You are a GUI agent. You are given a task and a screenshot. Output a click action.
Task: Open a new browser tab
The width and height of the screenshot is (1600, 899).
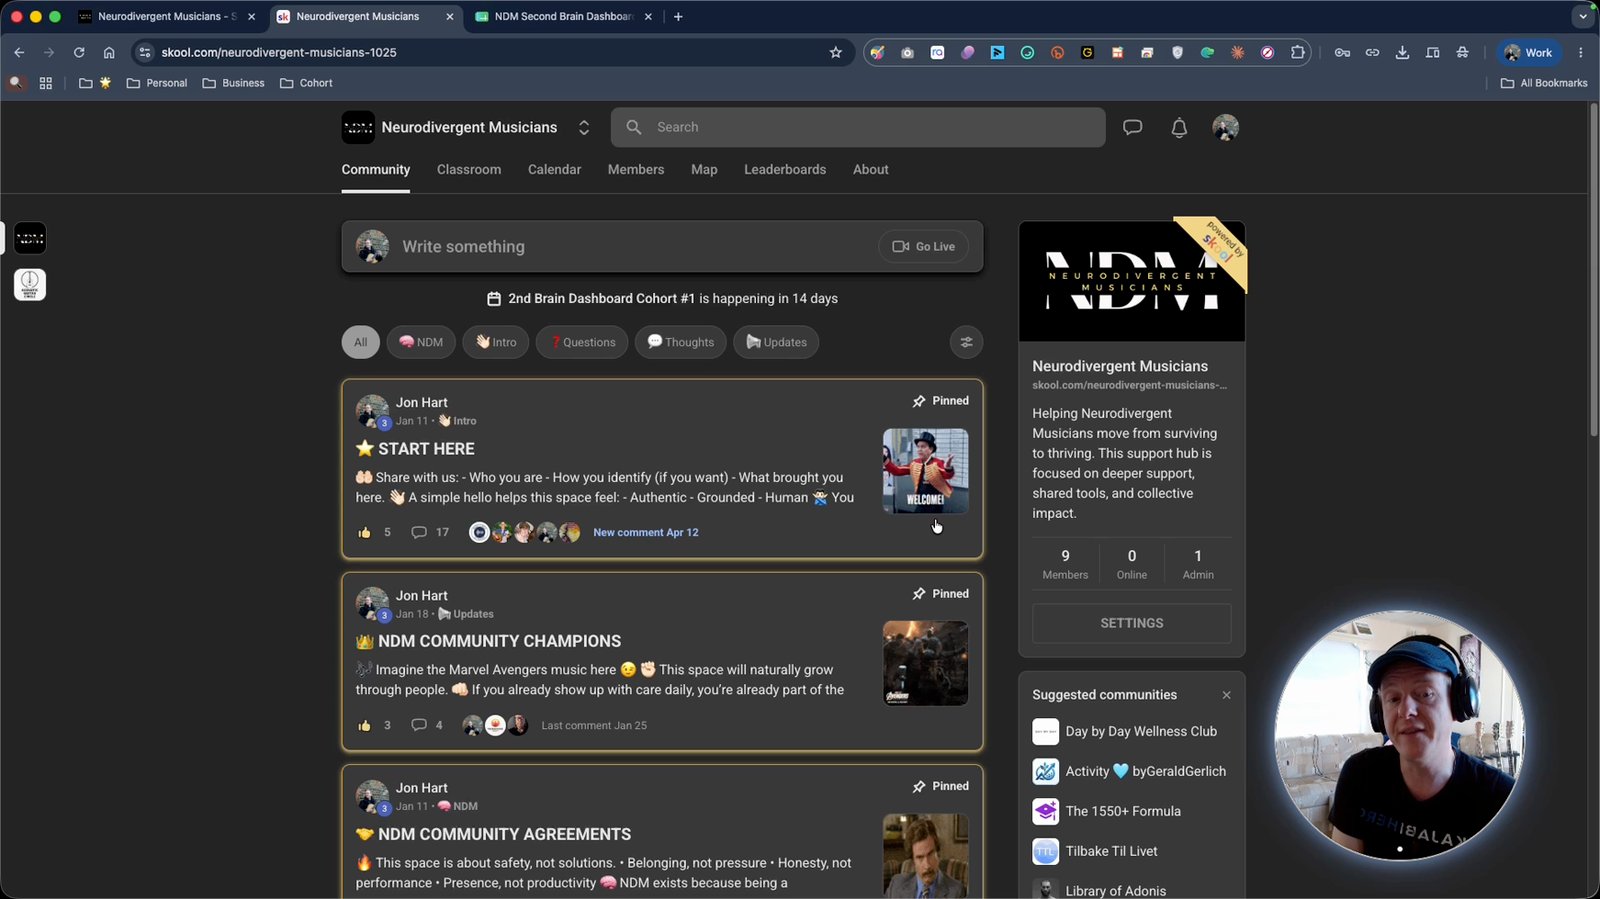click(678, 17)
